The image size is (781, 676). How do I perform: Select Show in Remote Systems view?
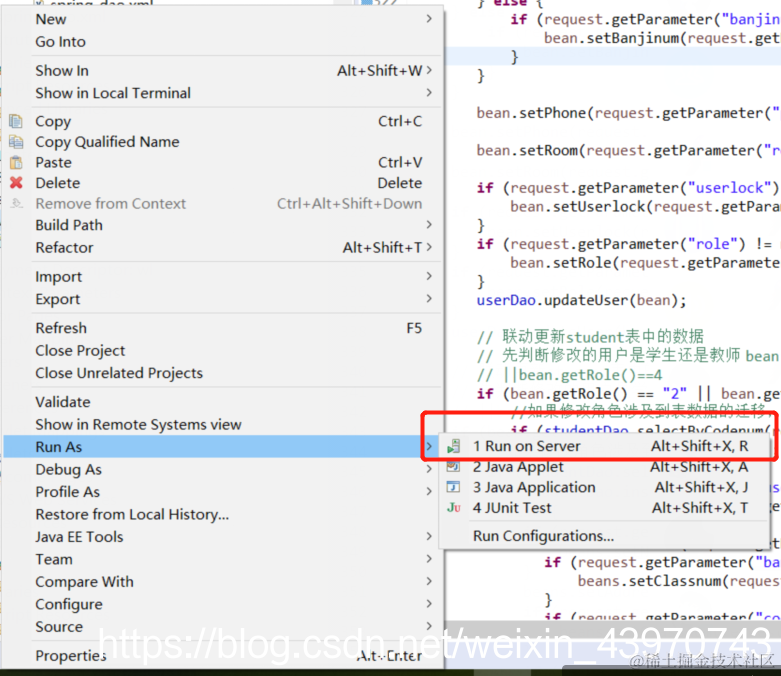[222, 424]
